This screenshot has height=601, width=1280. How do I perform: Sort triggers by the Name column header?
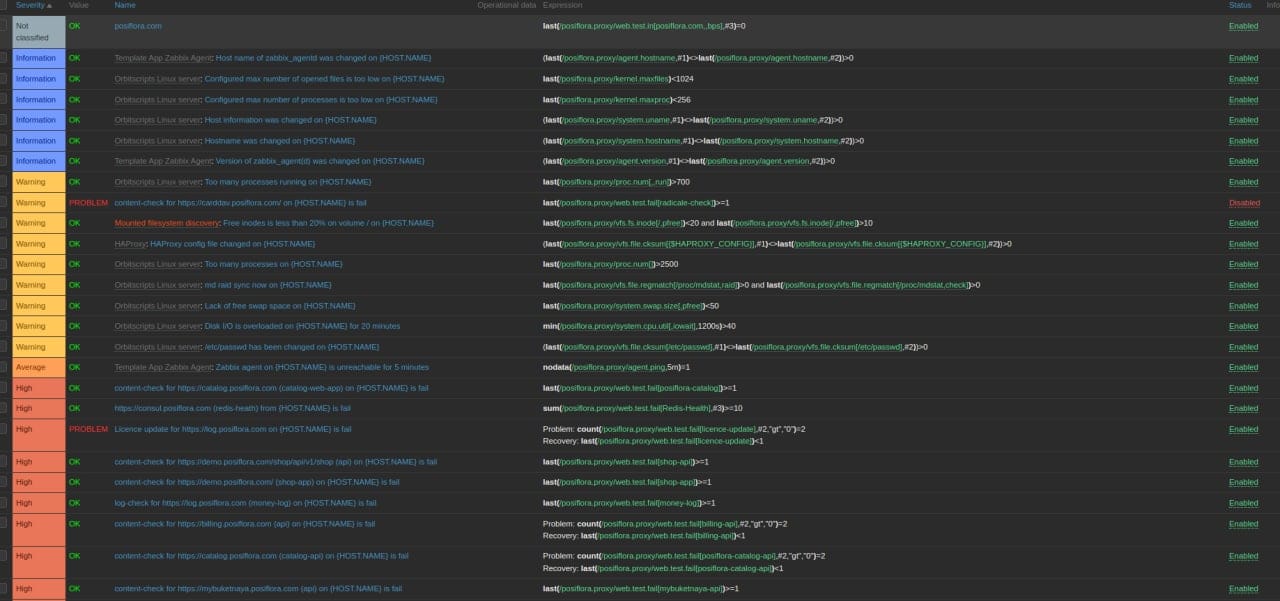[125, 5]
